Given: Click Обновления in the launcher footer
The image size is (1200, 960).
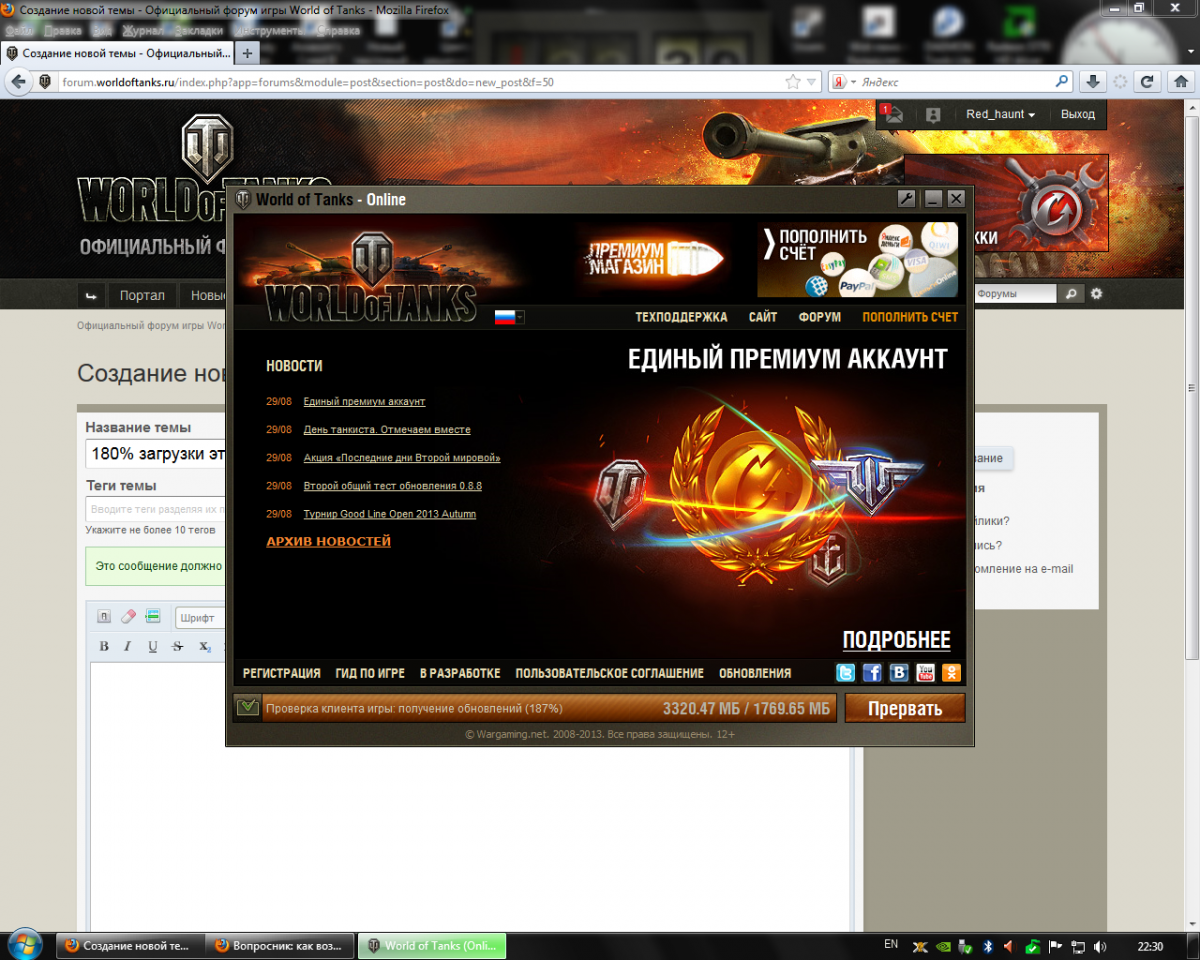Looking at the screenshot, I should [x=755, y=673].
